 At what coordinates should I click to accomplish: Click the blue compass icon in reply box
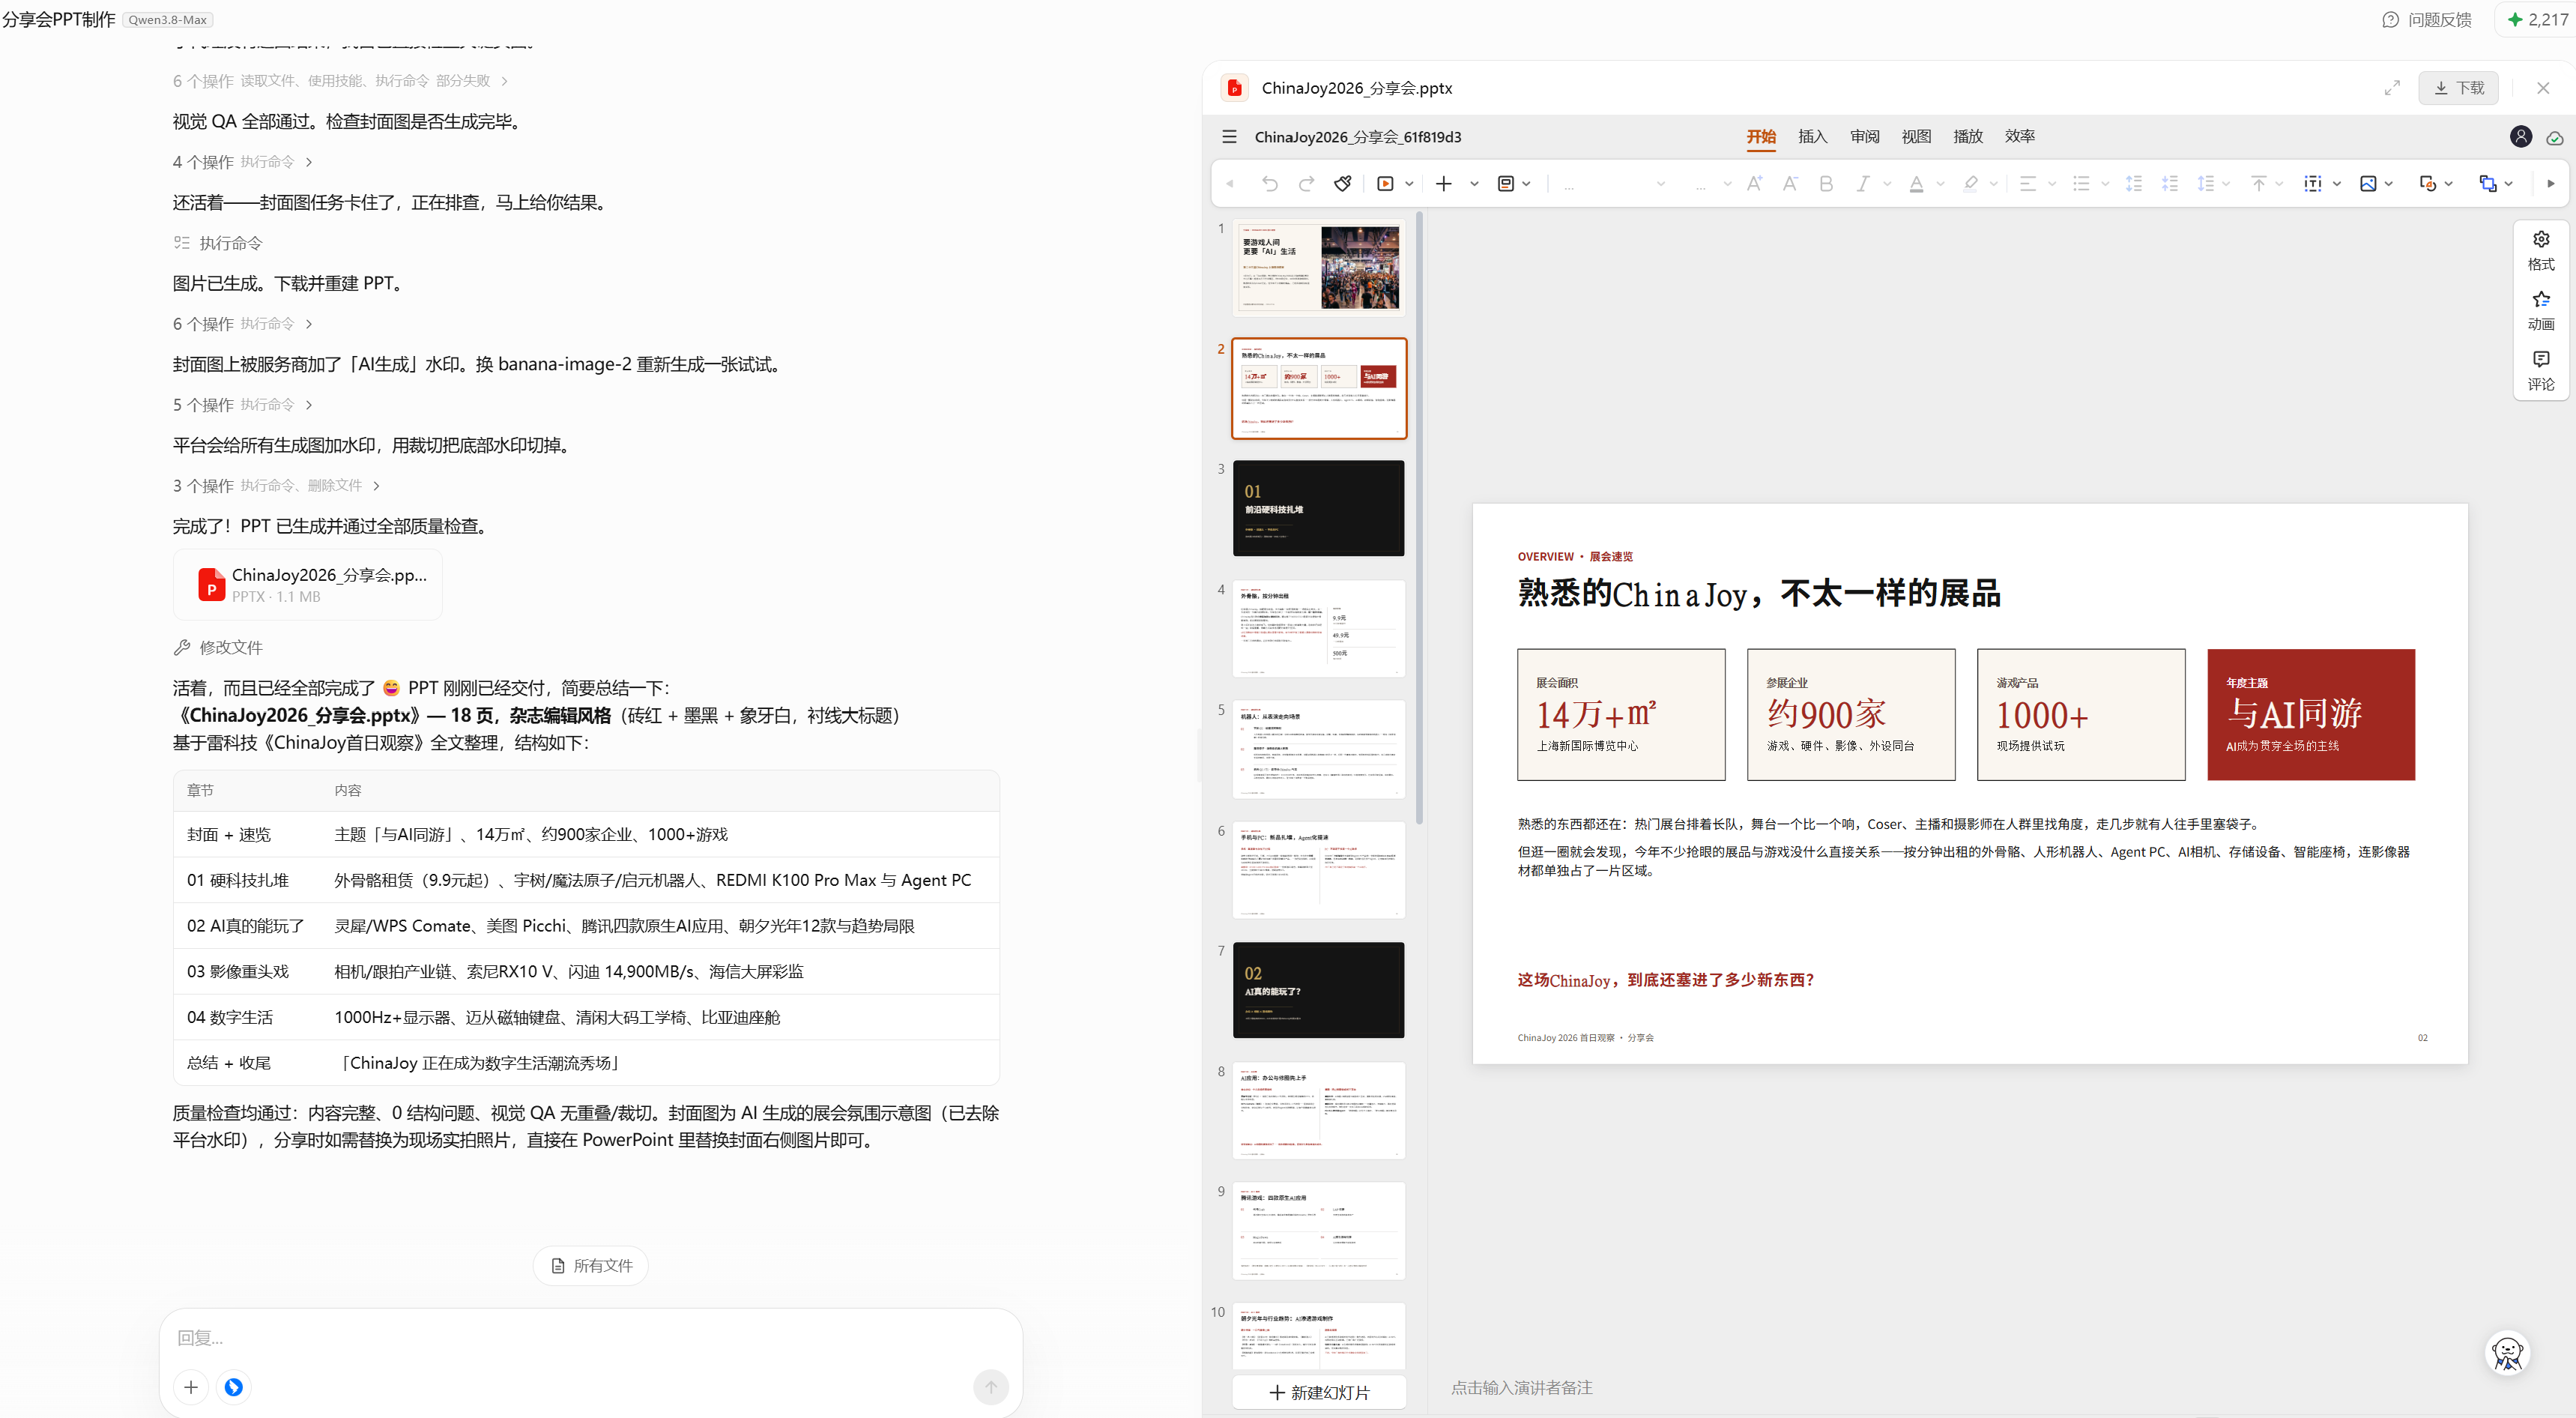pos(234,1387)
